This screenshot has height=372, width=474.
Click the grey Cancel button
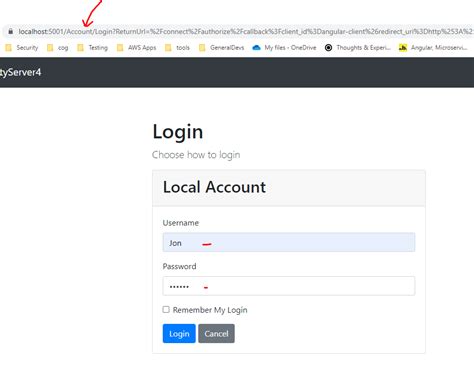pos(216,333)
